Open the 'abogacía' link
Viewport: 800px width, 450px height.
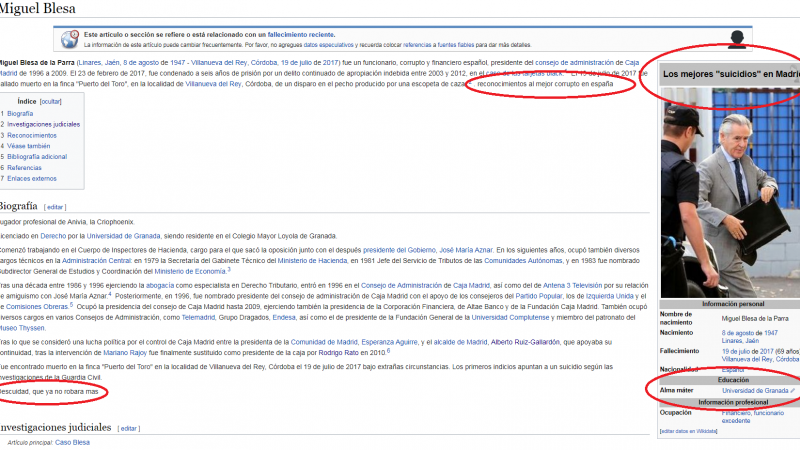(160, 286)
